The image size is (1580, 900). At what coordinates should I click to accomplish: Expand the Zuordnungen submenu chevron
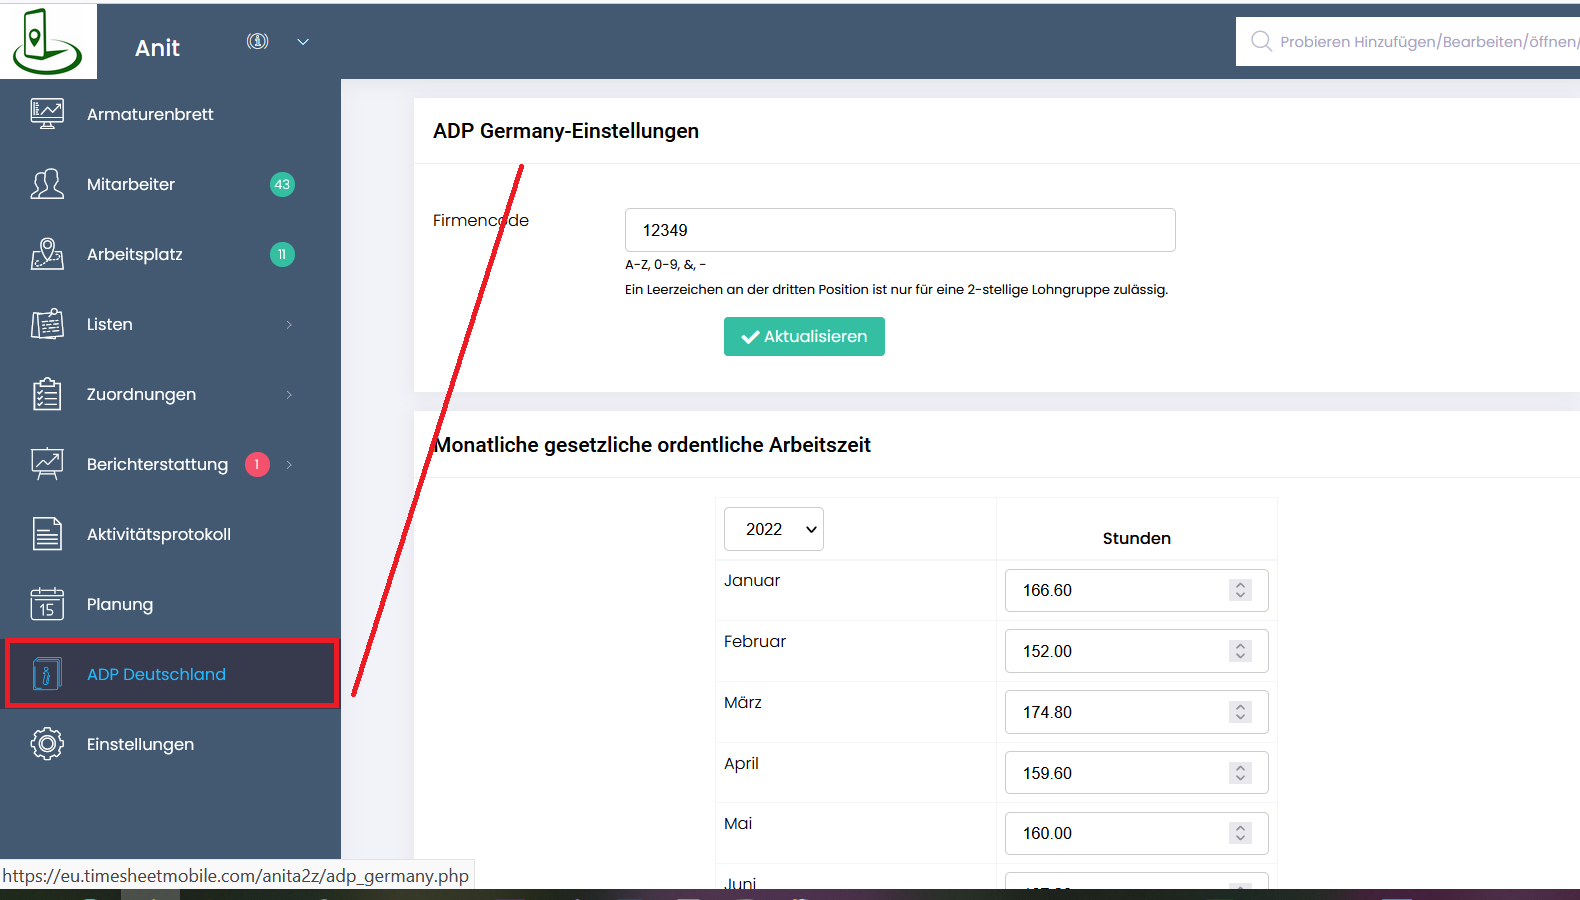point(289,394)
